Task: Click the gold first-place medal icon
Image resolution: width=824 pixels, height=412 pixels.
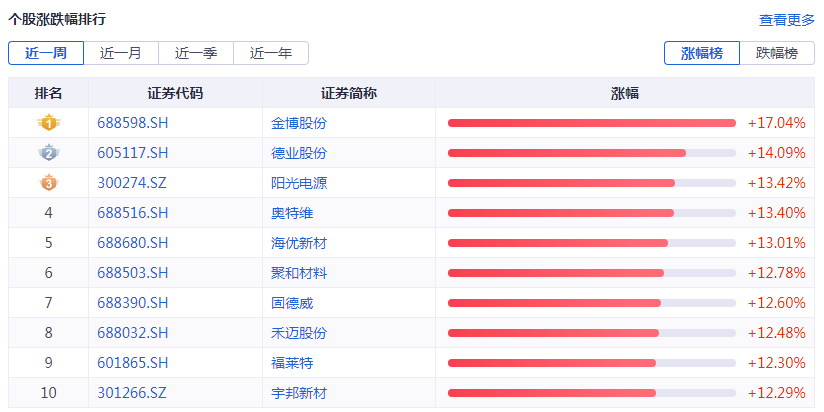Action: point(48,123)
